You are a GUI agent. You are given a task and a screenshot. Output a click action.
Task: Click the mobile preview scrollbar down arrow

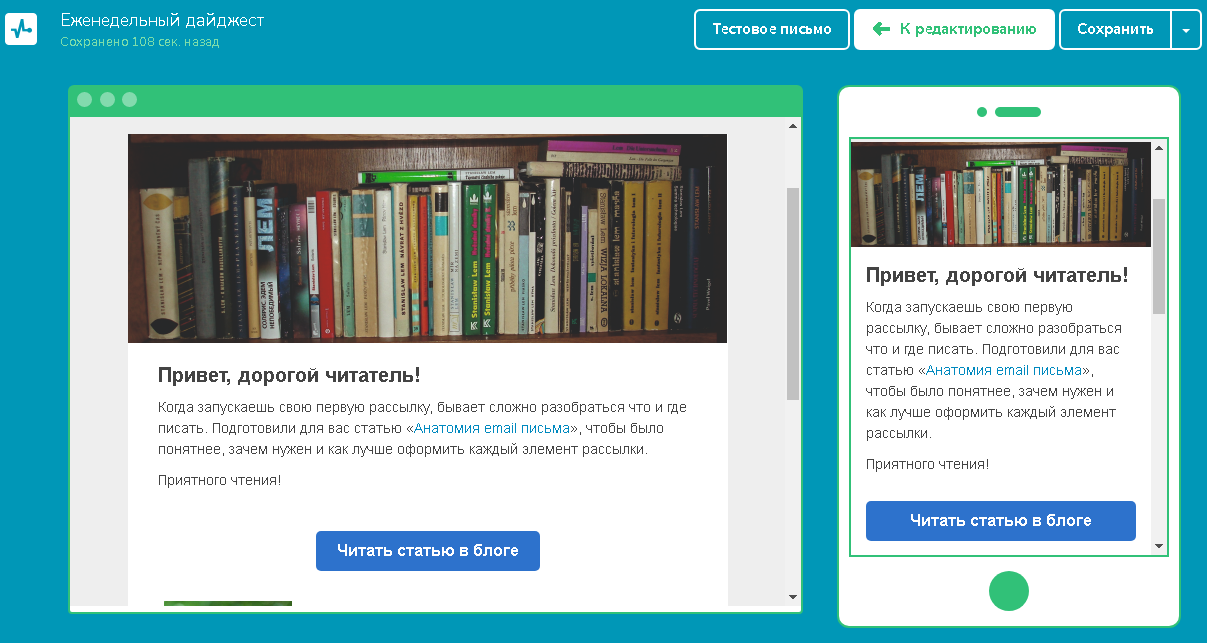click(x=1159, y=546)
